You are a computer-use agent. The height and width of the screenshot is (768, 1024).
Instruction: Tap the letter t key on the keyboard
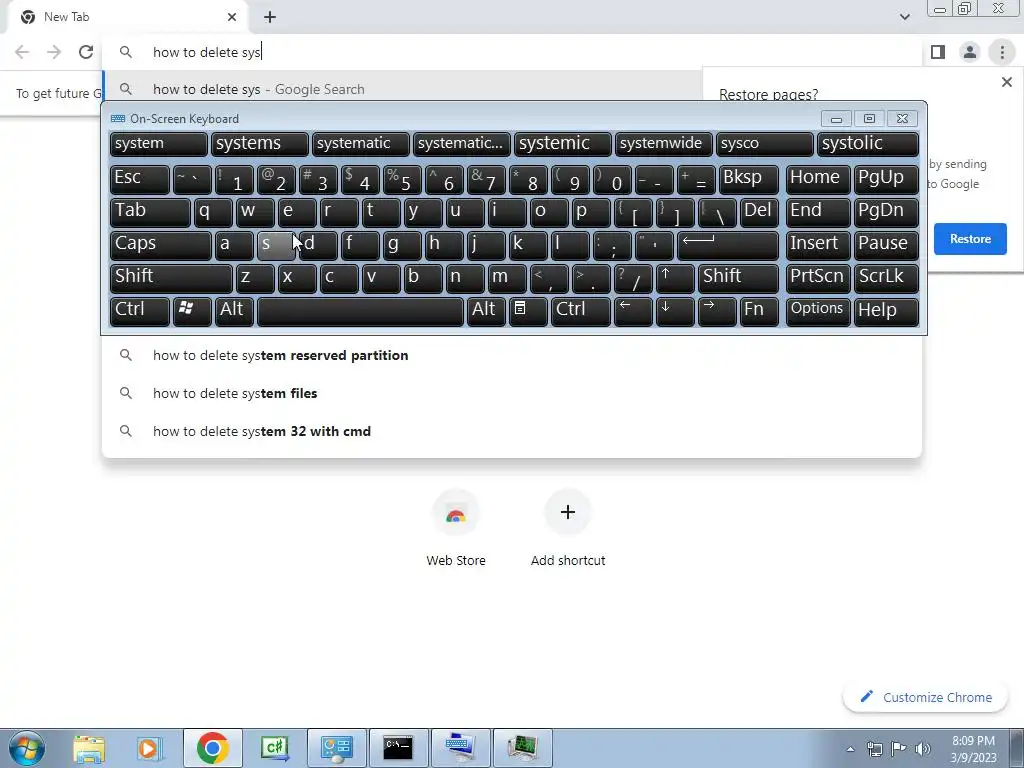(x=381, y=212)
